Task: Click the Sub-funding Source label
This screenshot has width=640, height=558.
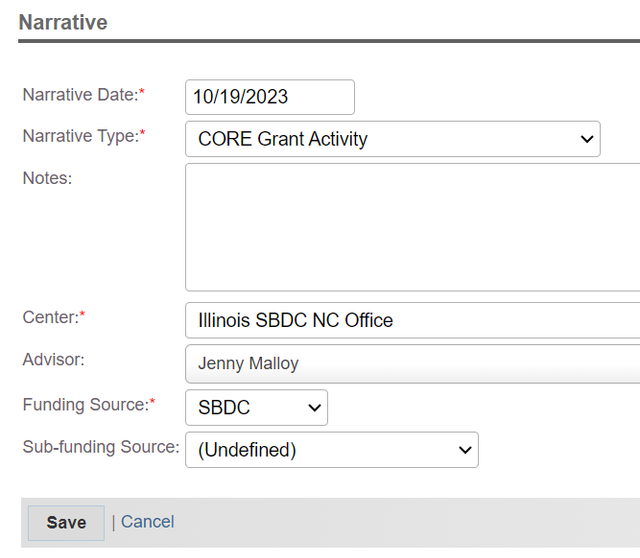Action: [101, 447]
